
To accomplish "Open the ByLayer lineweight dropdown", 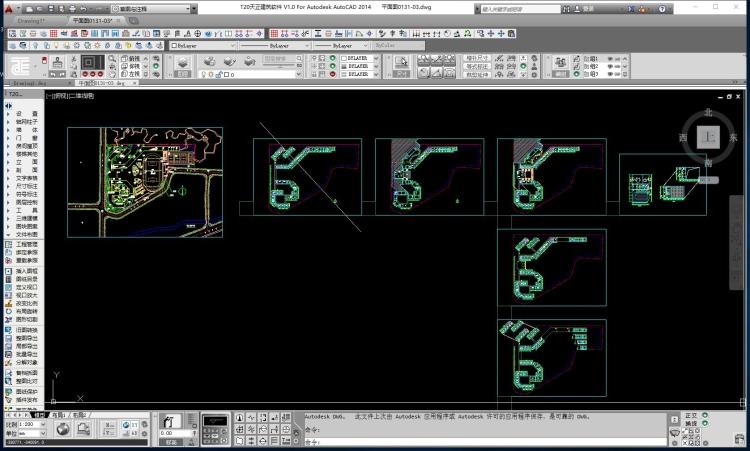I will pyautogui.click(x=342, y=45).
